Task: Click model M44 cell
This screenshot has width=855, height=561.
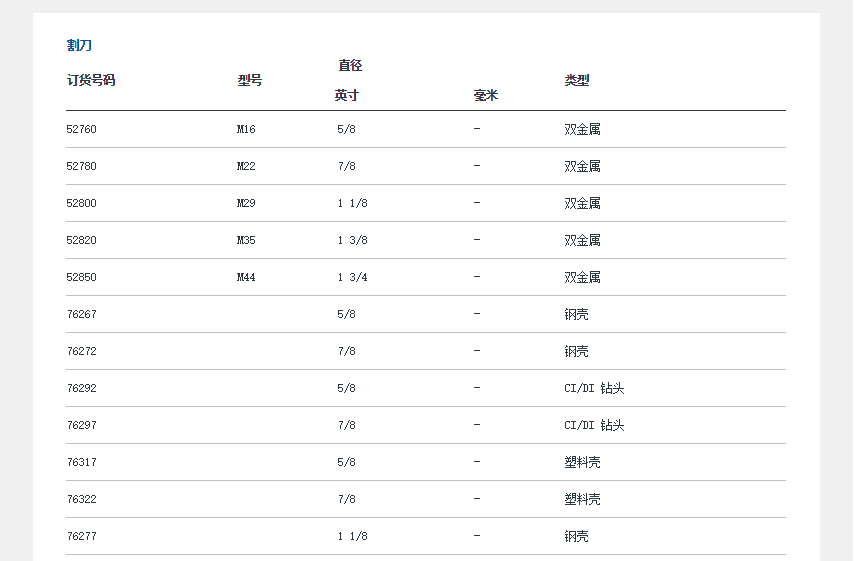Action: pos(246,278)
